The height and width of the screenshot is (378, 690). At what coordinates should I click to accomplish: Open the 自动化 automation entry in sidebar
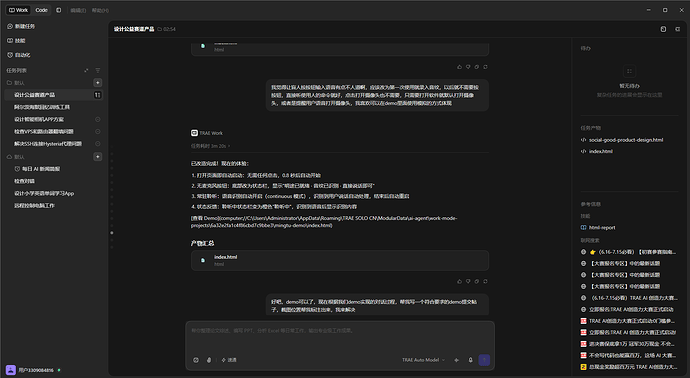(18, 55)
